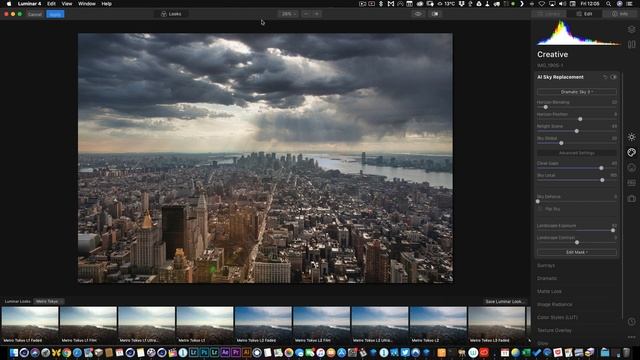Viewport: 640px width, 360px height.
Task: Open Illustrator from the Dock
Action: (247, 352)
